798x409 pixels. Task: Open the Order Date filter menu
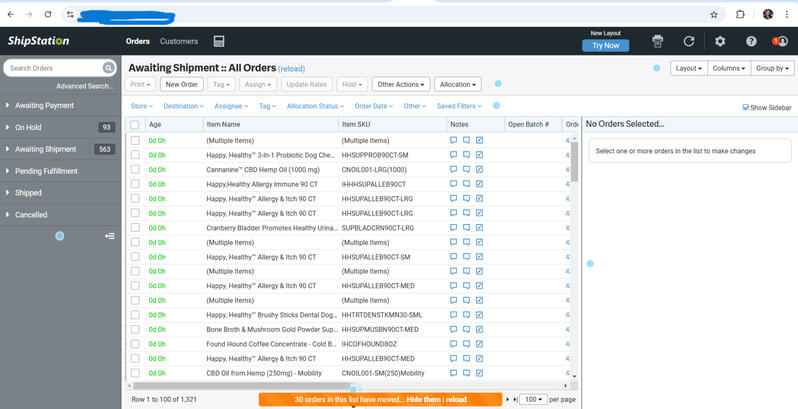coord(374,106)
